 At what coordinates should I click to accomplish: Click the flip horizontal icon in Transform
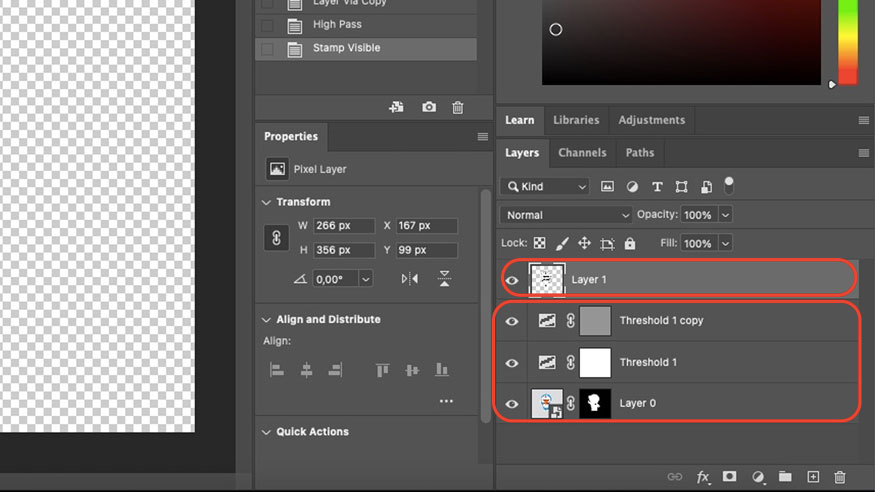click(x=410, y=279)
